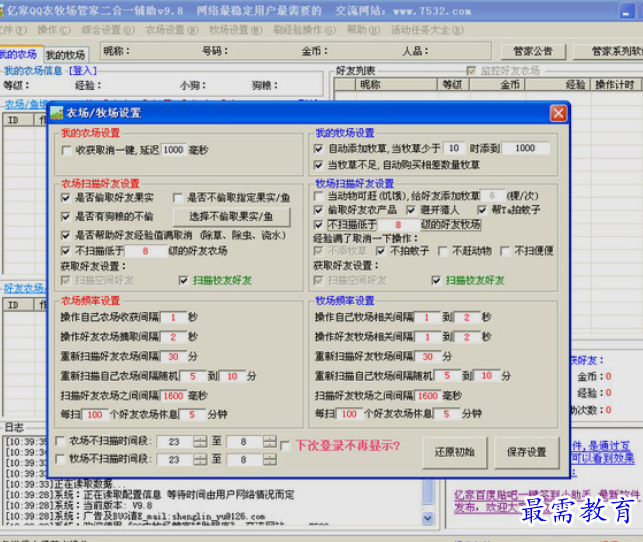
Task: Adjust pasture no-scan start hour 23 stepper
Action: [x=200, y=460]
